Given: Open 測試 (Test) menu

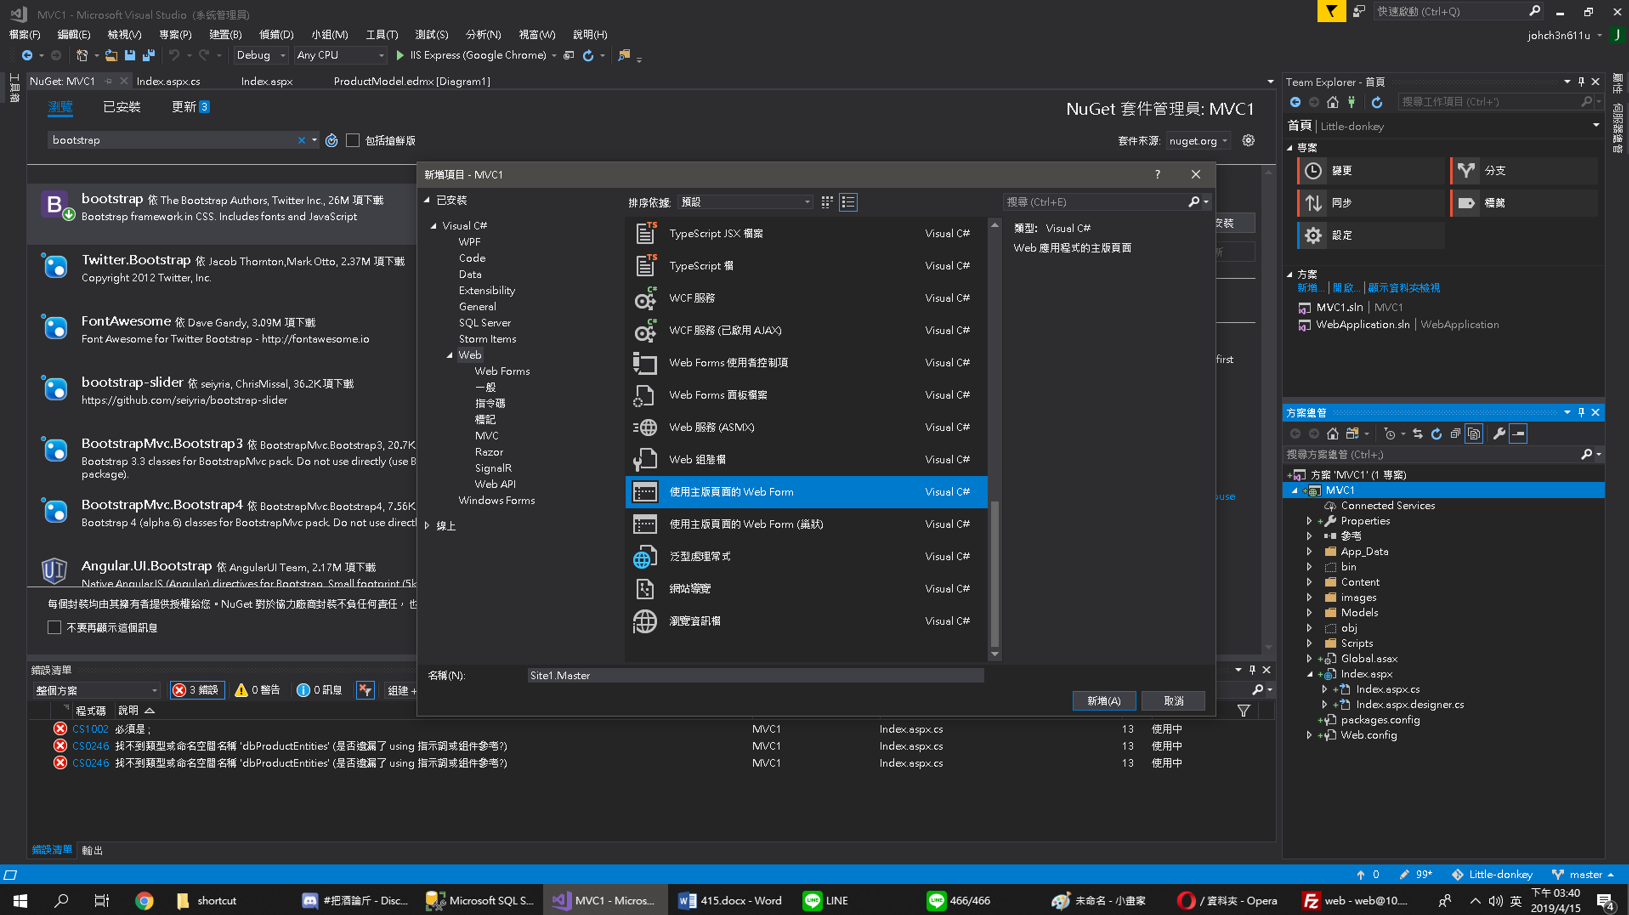Looking at the screenshot, I should click(x=431, y=35).
